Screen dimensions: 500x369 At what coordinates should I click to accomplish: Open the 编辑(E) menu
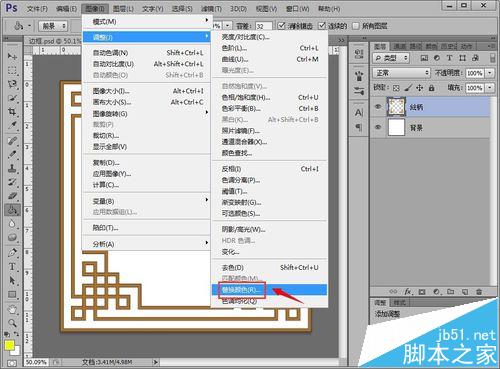tap(66, 8)
